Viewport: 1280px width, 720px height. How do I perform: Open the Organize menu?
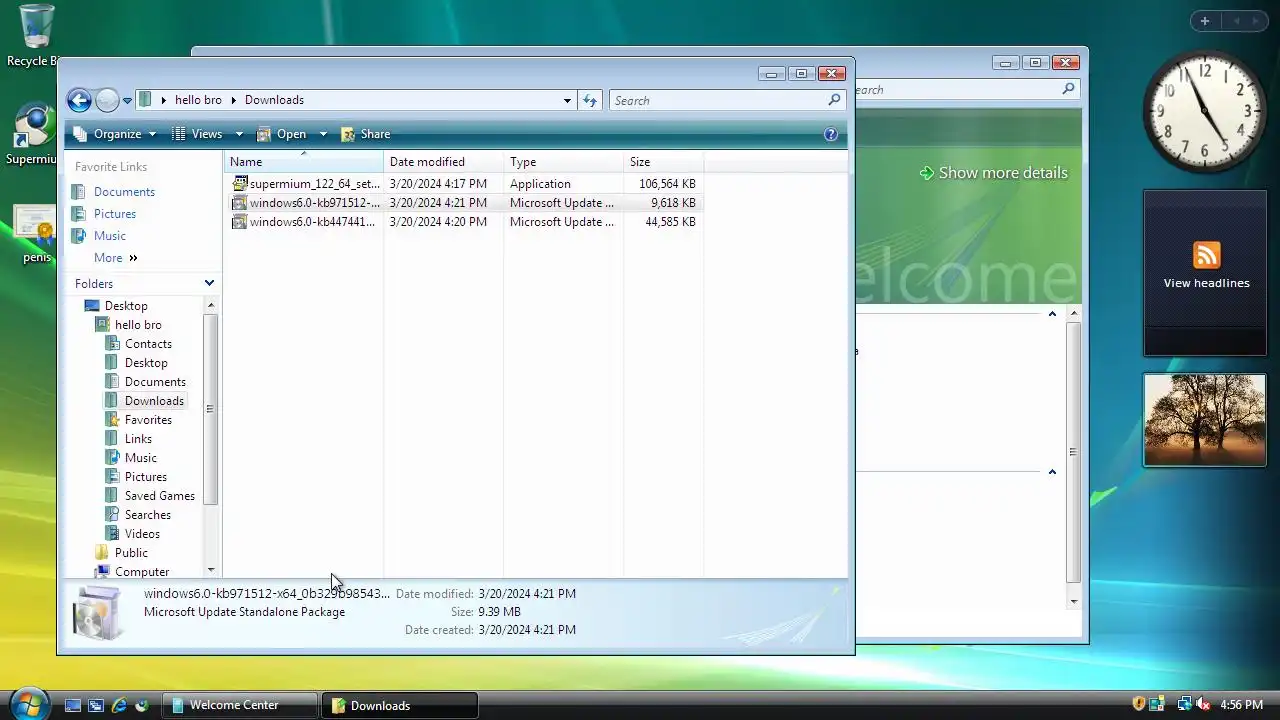pyautogui.click(x=115, y=134)
